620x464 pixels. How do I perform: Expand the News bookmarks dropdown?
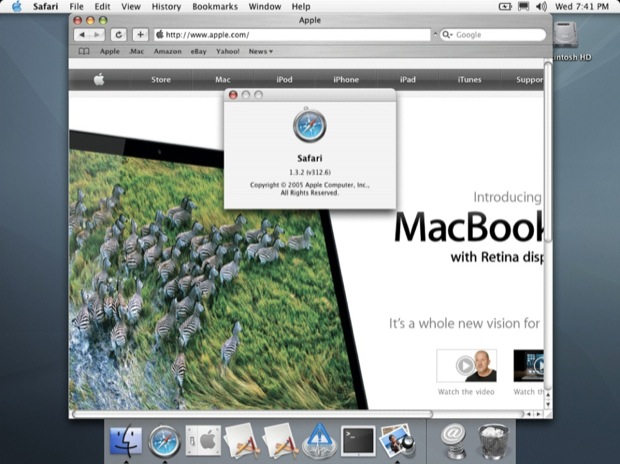coord(261,51)
